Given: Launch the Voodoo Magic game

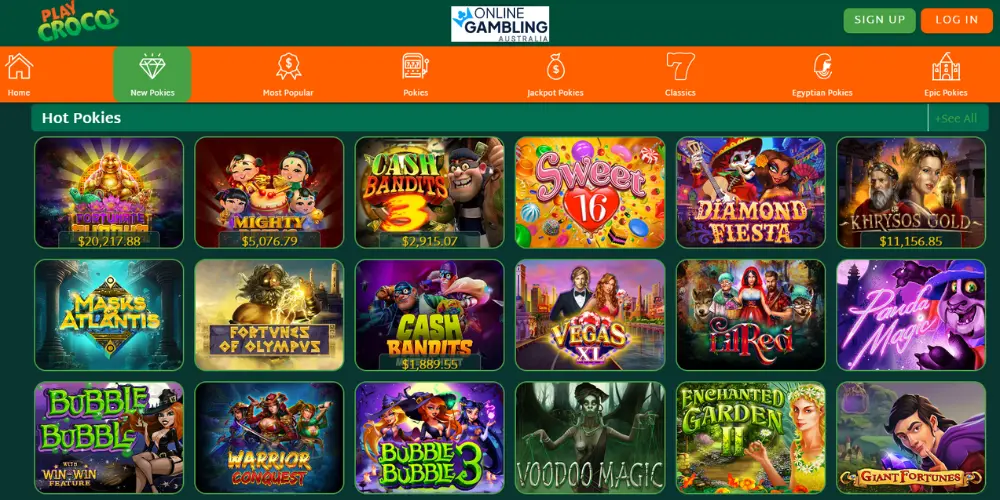Looking at the screenshot, I should click(590, 438).
